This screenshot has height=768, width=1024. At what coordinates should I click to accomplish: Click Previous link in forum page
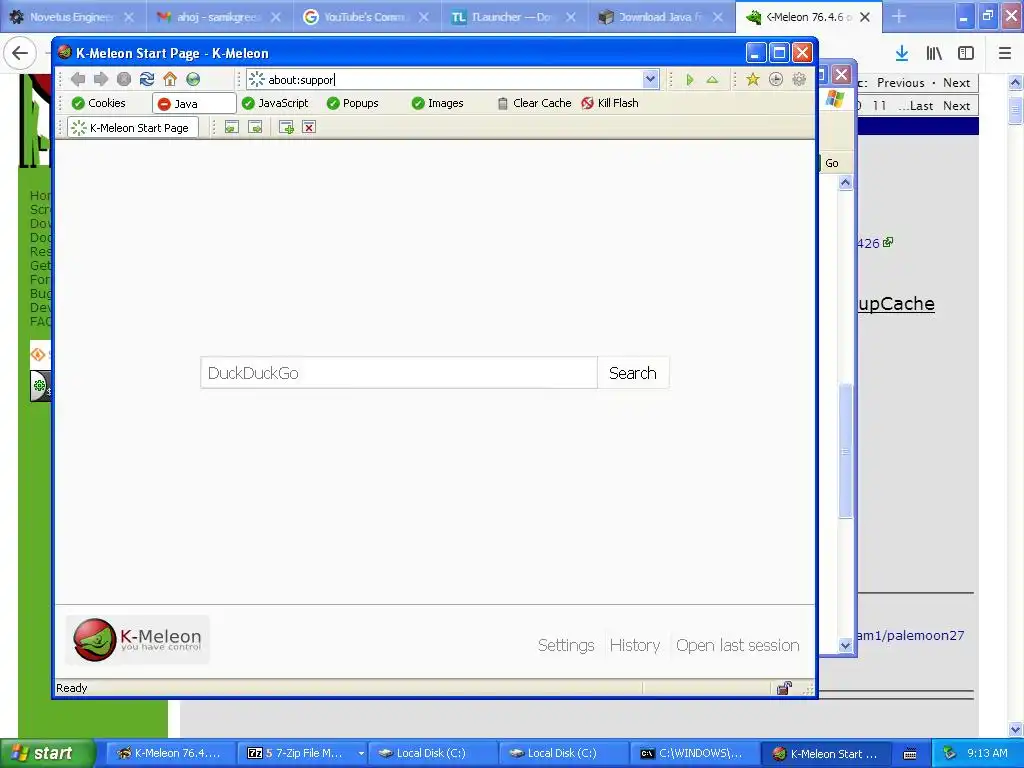(x=901, y=83)
